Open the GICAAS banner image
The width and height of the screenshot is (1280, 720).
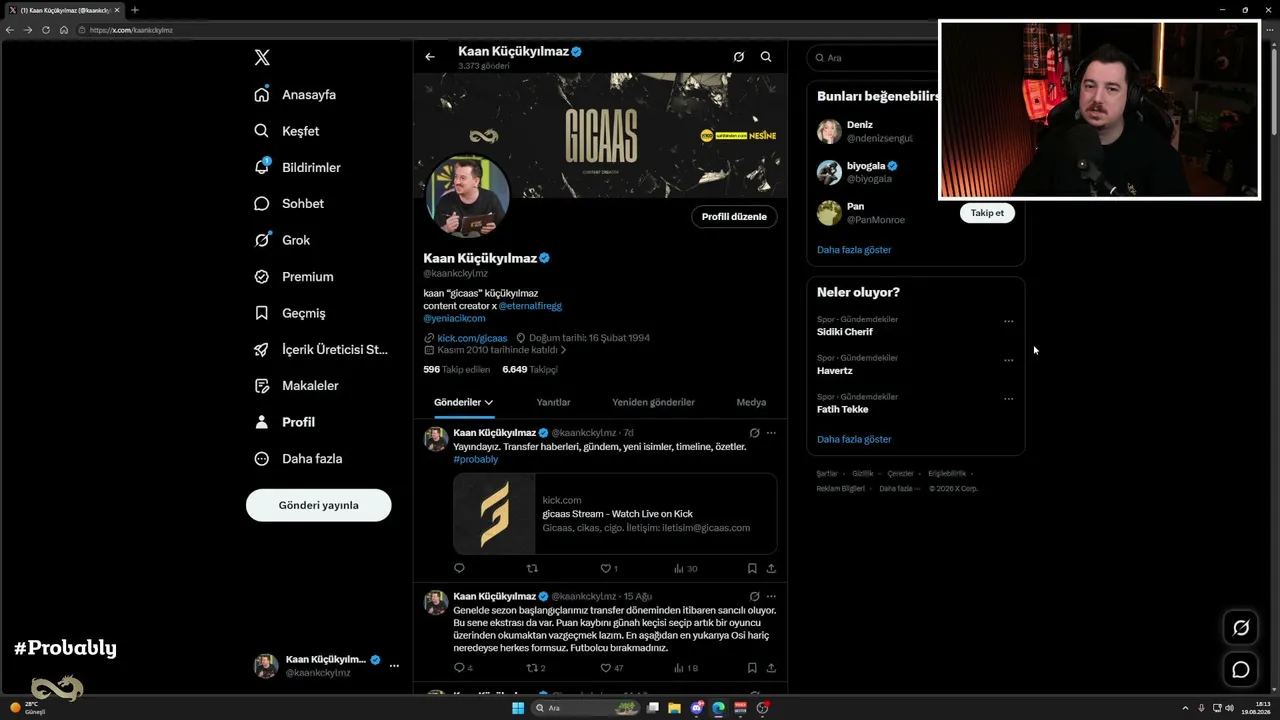pyautogui.click(x=600, y=134)
